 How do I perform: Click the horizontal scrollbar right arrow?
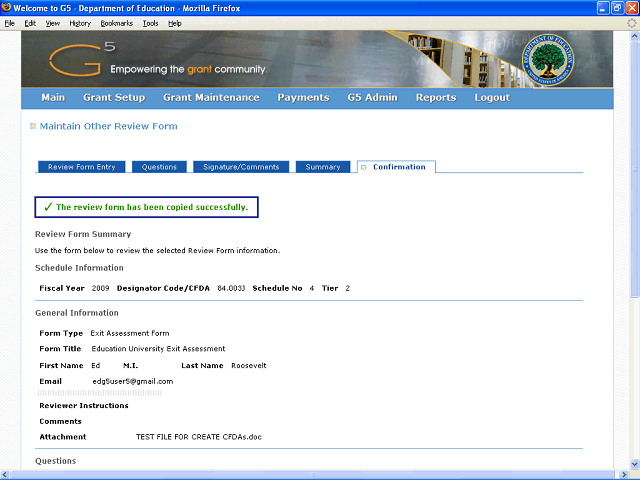coord(624,475)
